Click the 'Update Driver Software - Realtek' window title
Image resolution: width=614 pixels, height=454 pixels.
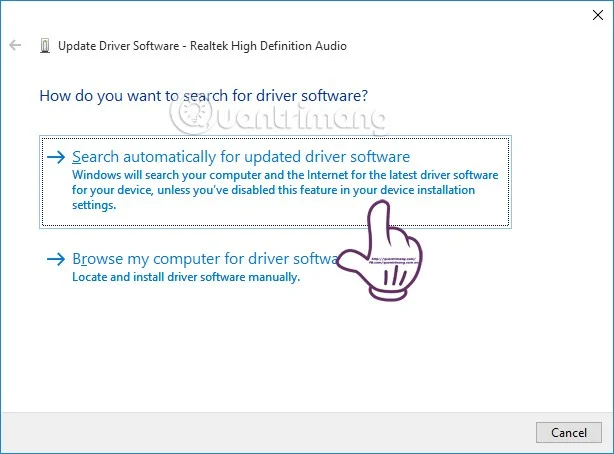tap(202, 46)
